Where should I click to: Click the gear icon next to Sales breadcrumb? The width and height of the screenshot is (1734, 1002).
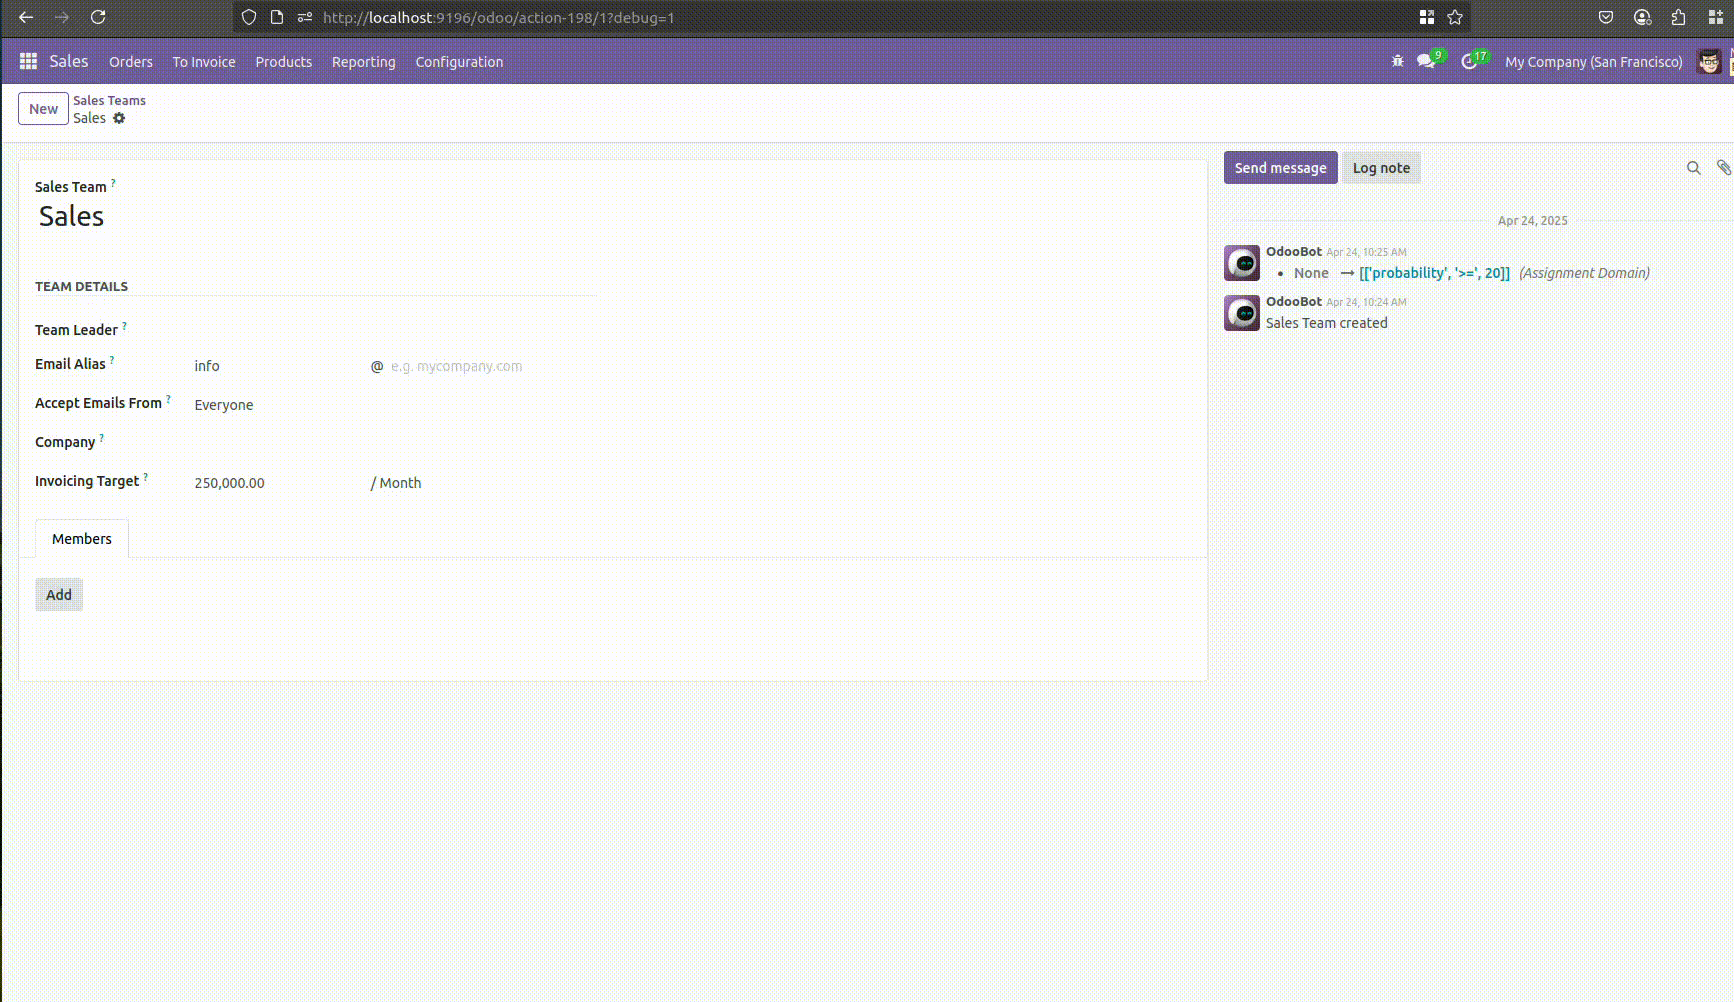[x=119, y=118]
